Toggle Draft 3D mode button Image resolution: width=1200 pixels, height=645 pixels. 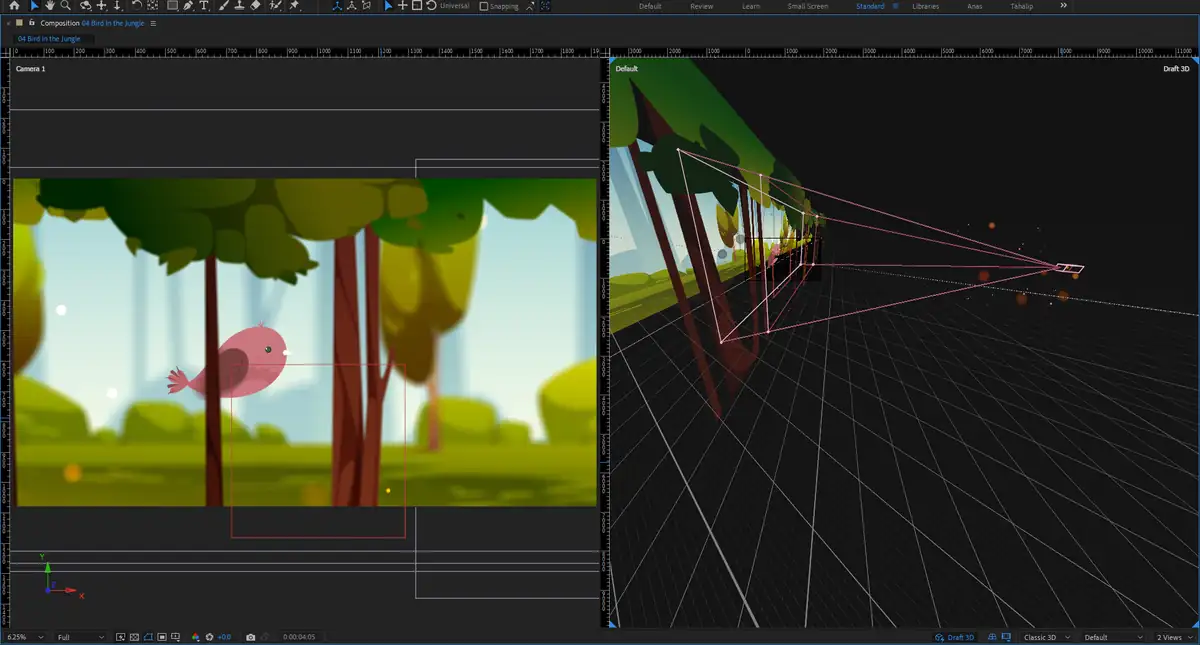tap(955, 637)
